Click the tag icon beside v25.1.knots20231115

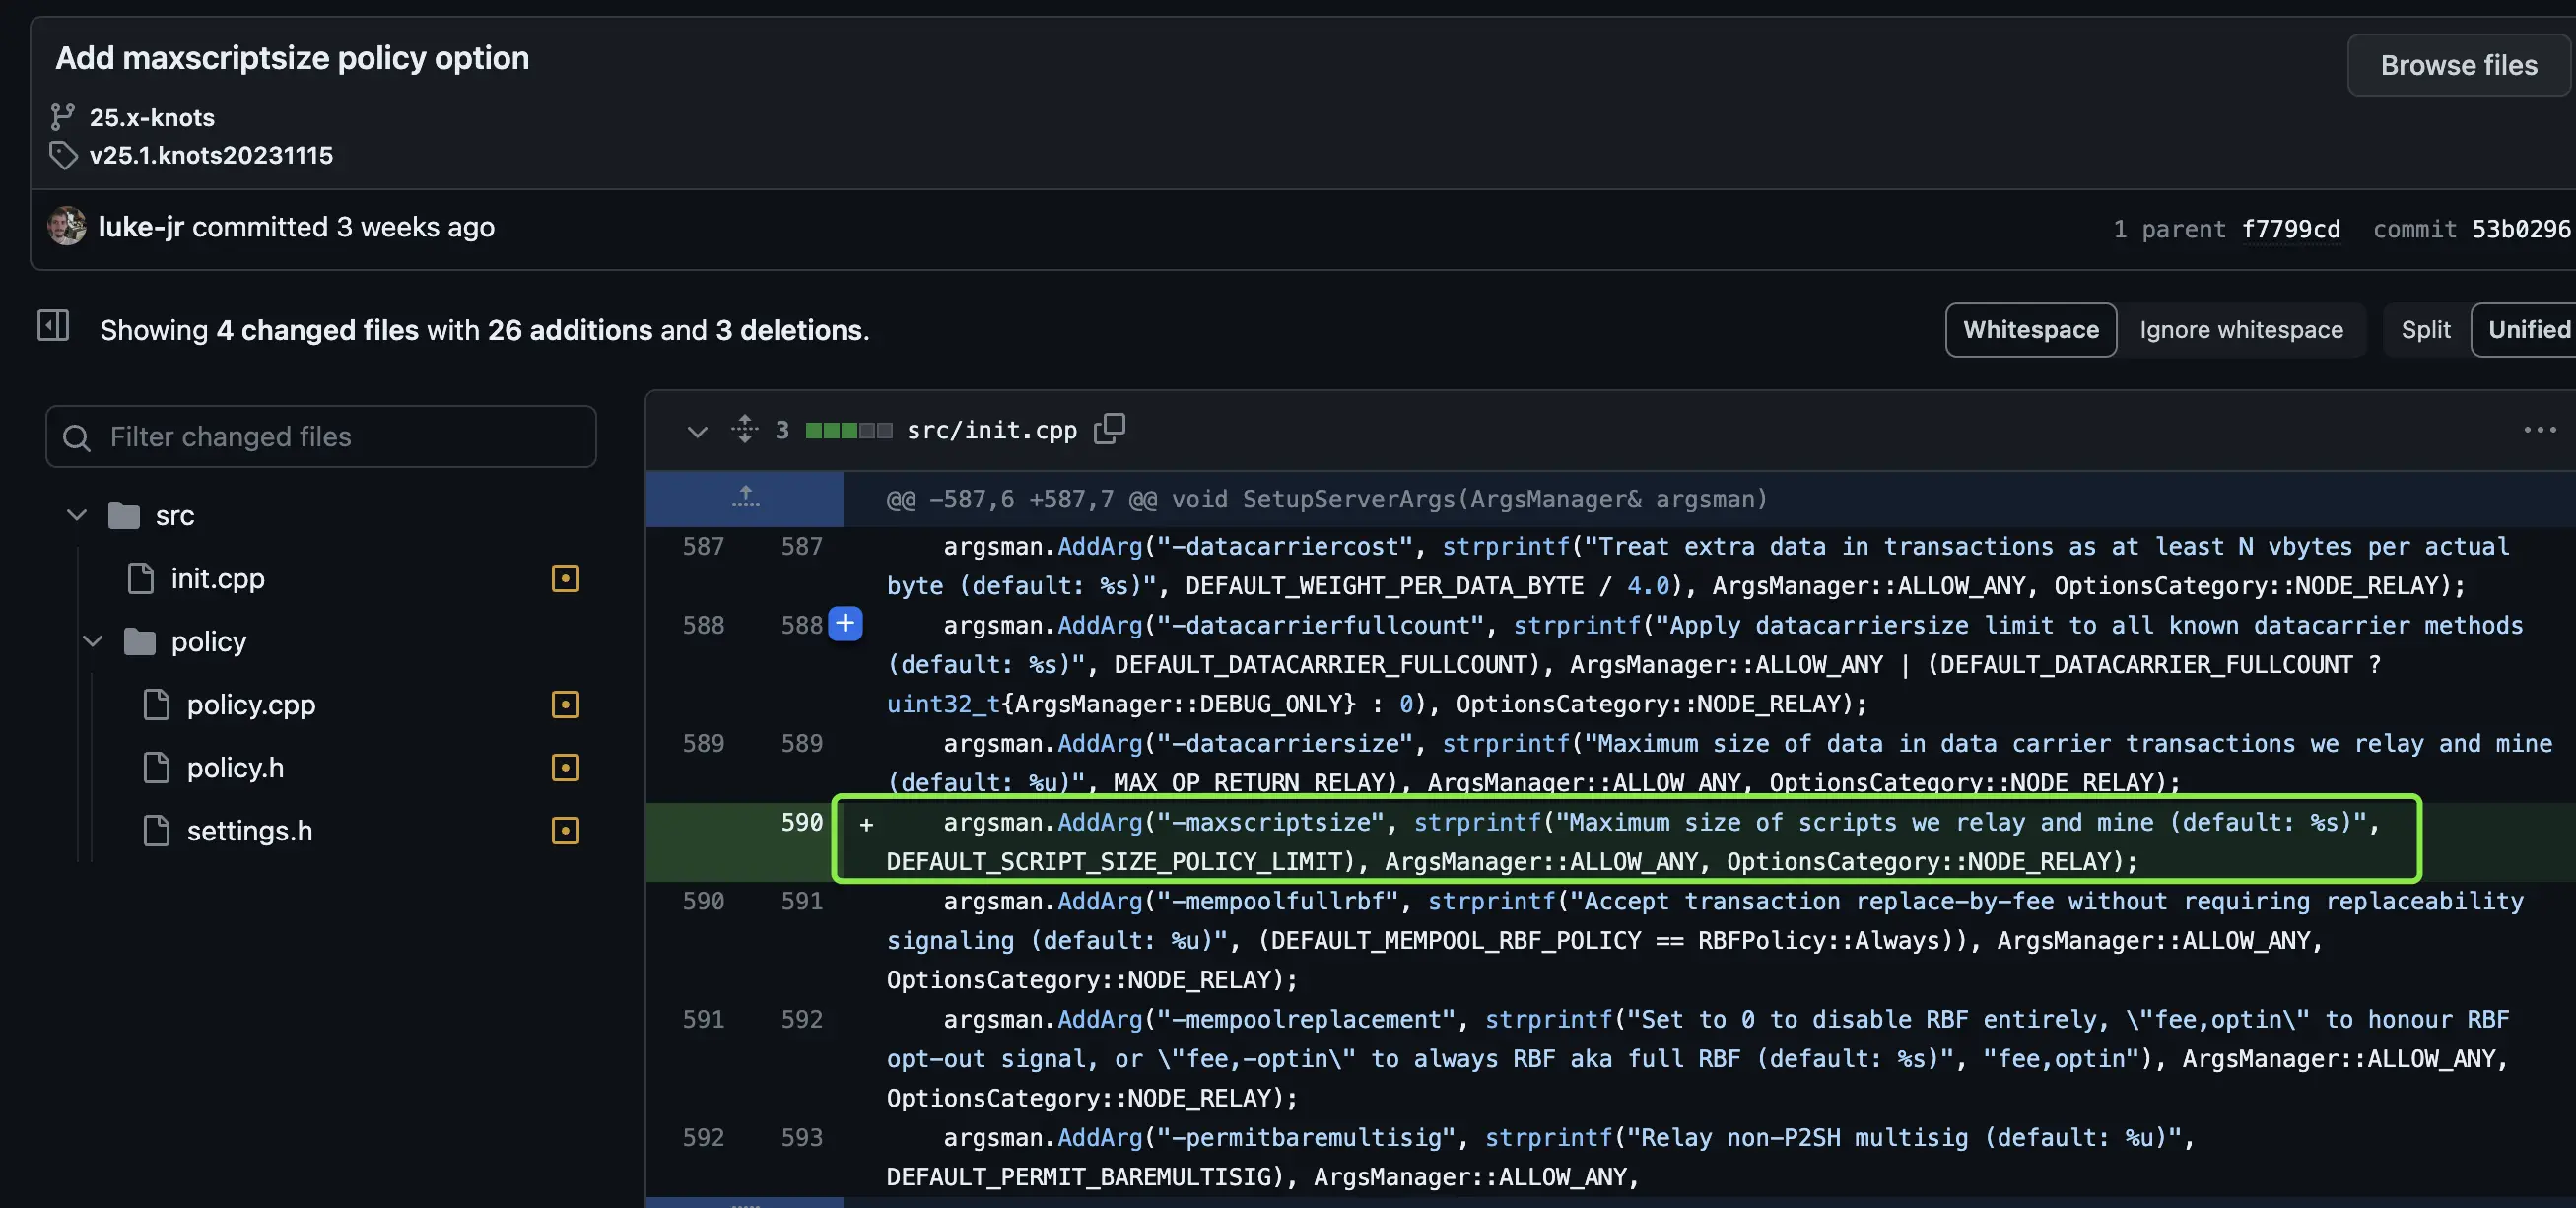[63, 155]
